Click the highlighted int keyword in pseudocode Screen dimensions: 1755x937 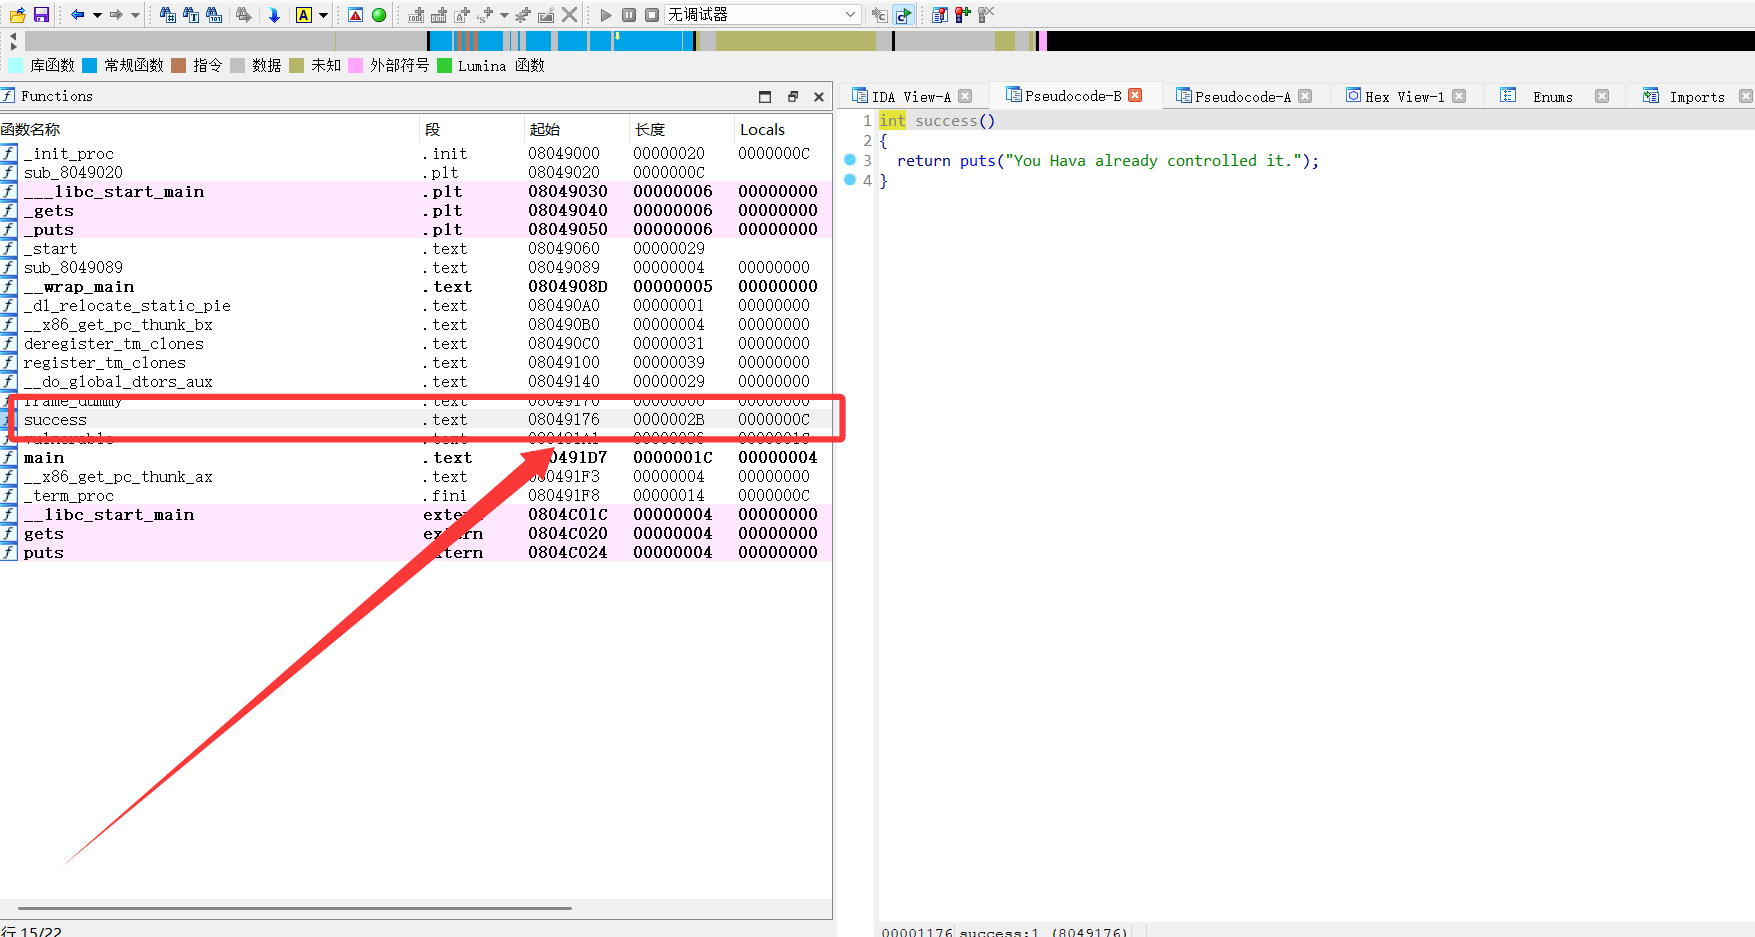point(892,120)
